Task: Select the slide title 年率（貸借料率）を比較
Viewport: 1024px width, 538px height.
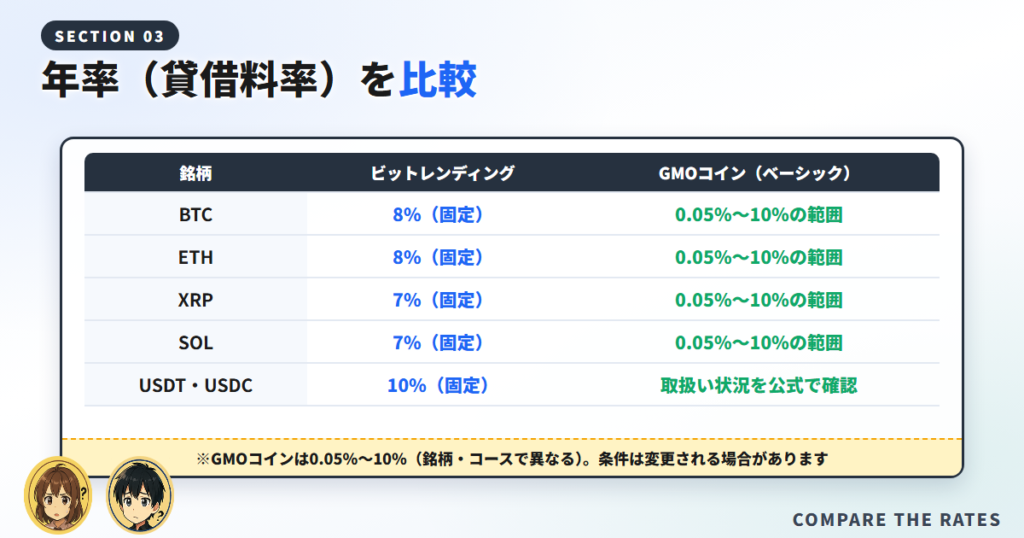Action: pyautogui.click(x=259, y=80)
